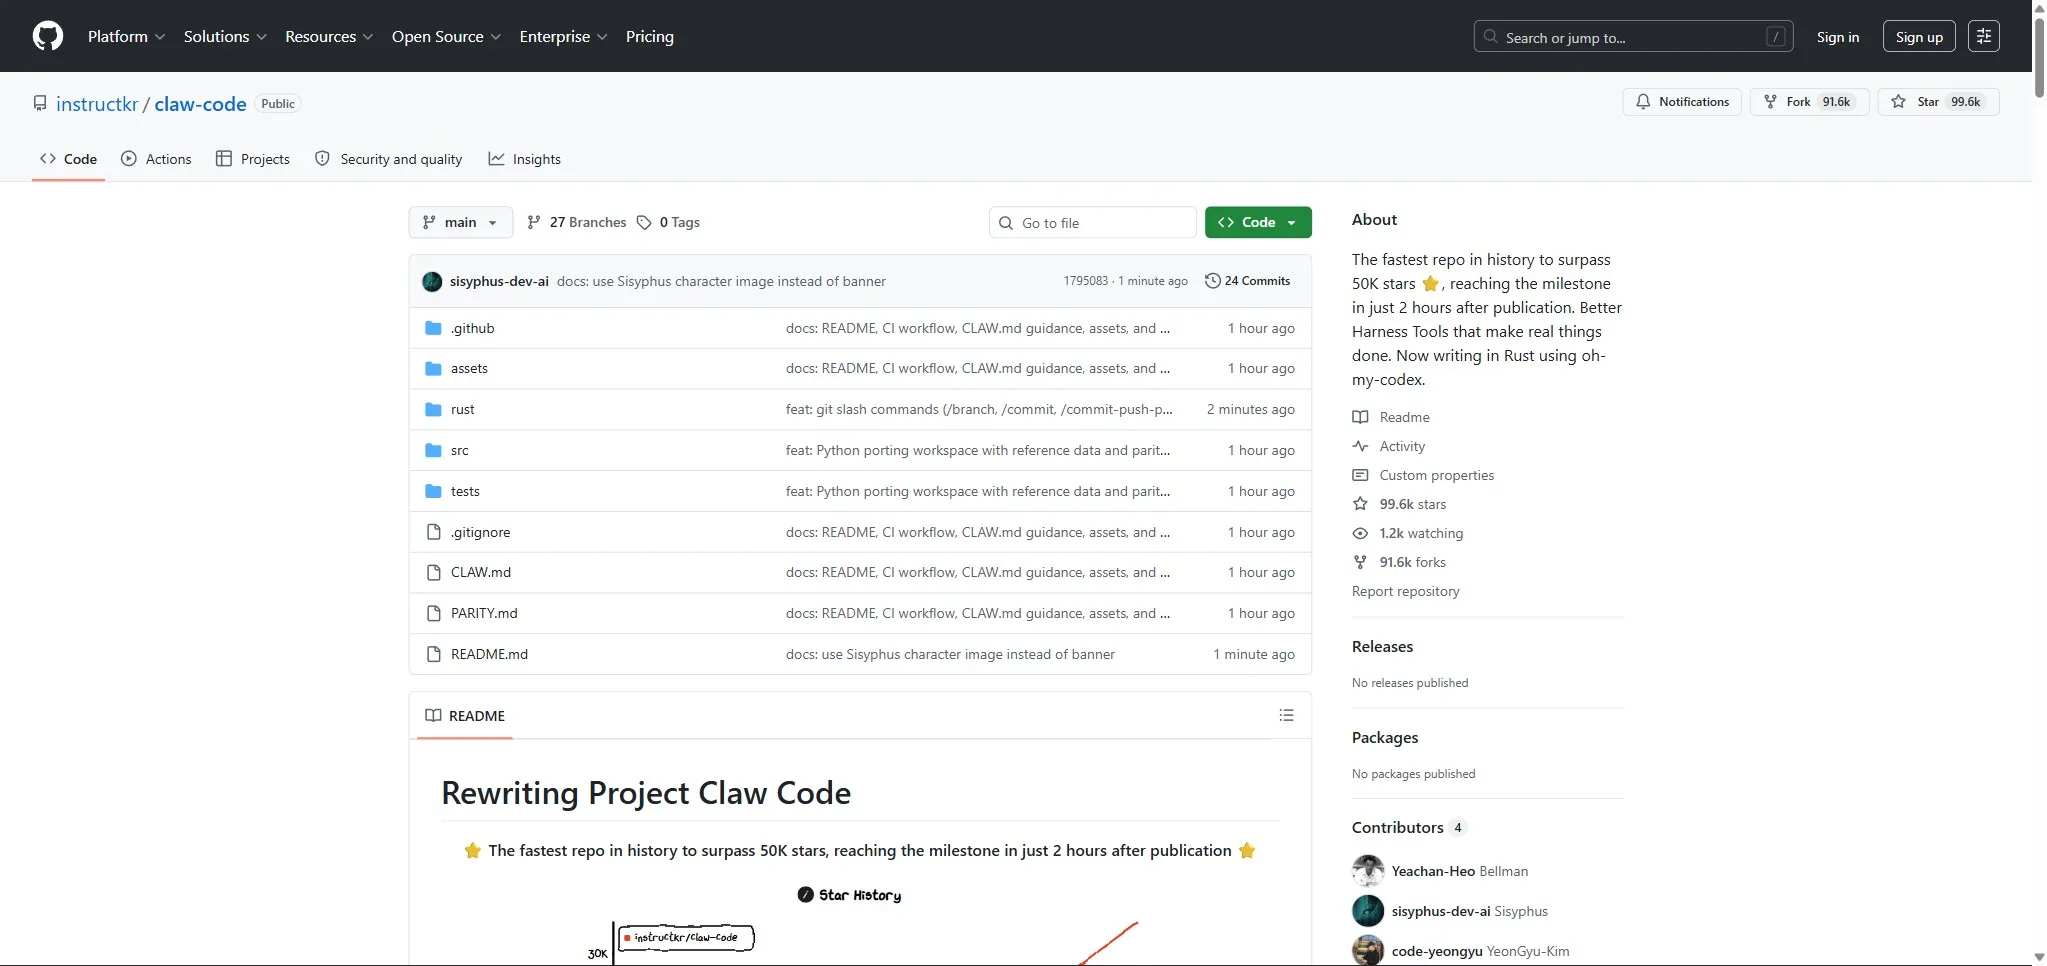Open the README outline list icon
The height and width of the screenshot is (966, 2047).
(1286, 715)
